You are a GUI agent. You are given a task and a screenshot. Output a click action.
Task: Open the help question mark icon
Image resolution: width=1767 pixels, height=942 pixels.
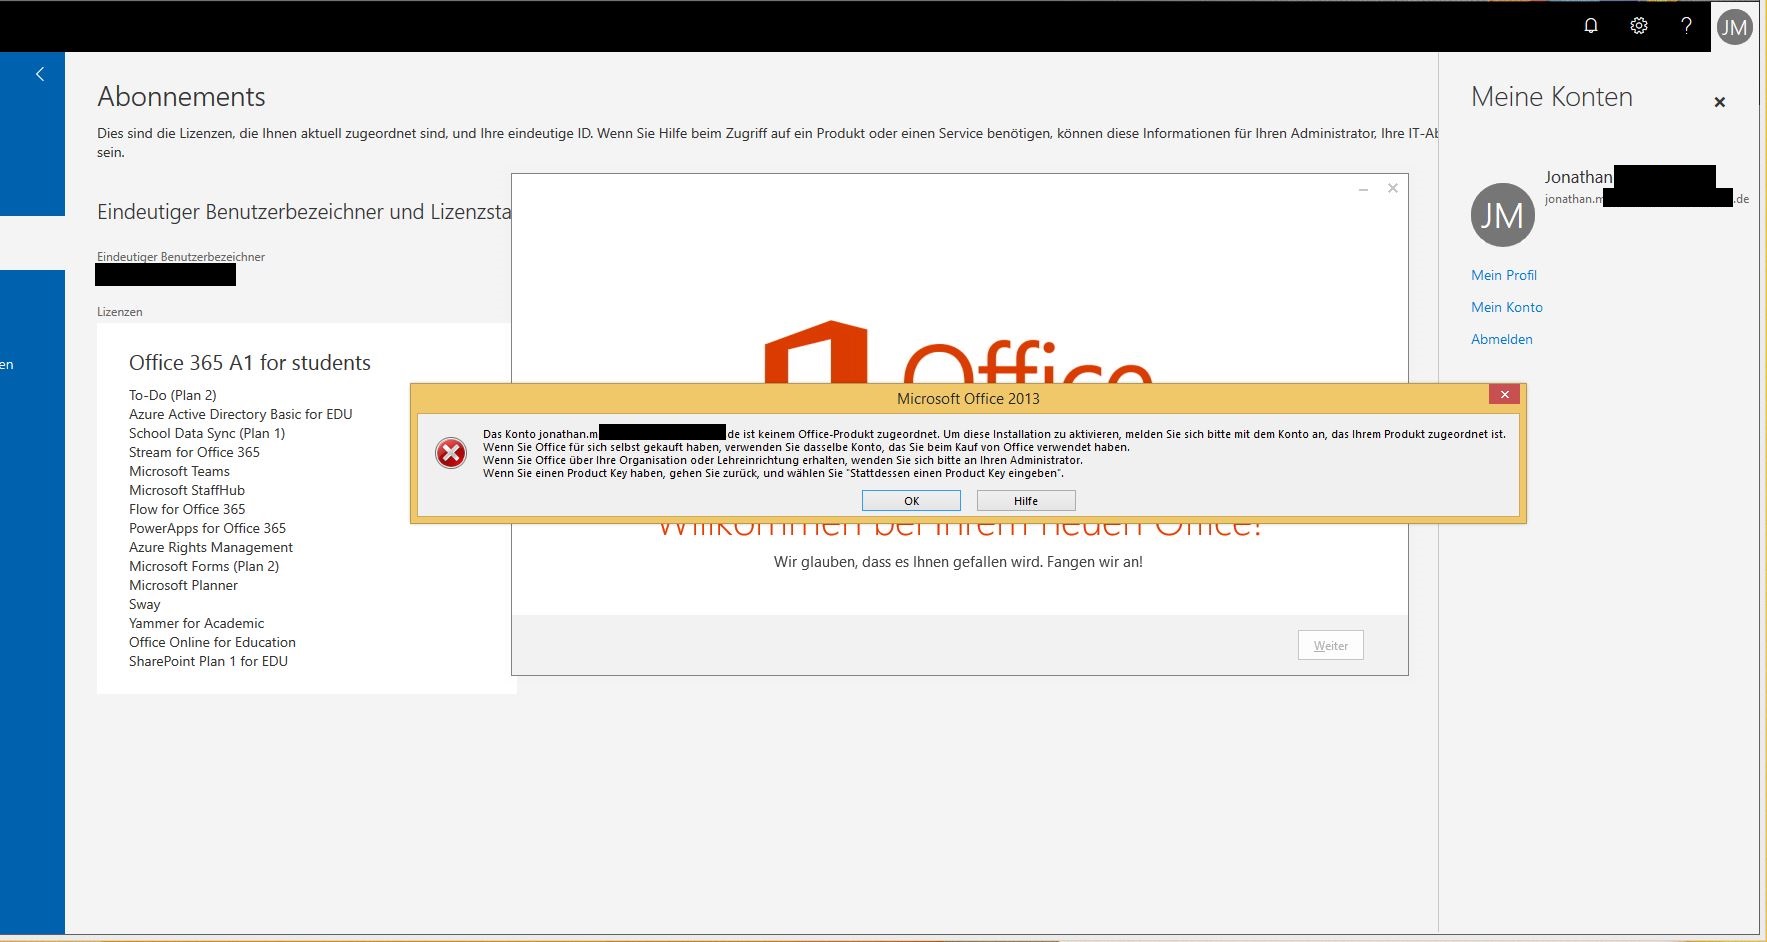tap(1686, 26)
